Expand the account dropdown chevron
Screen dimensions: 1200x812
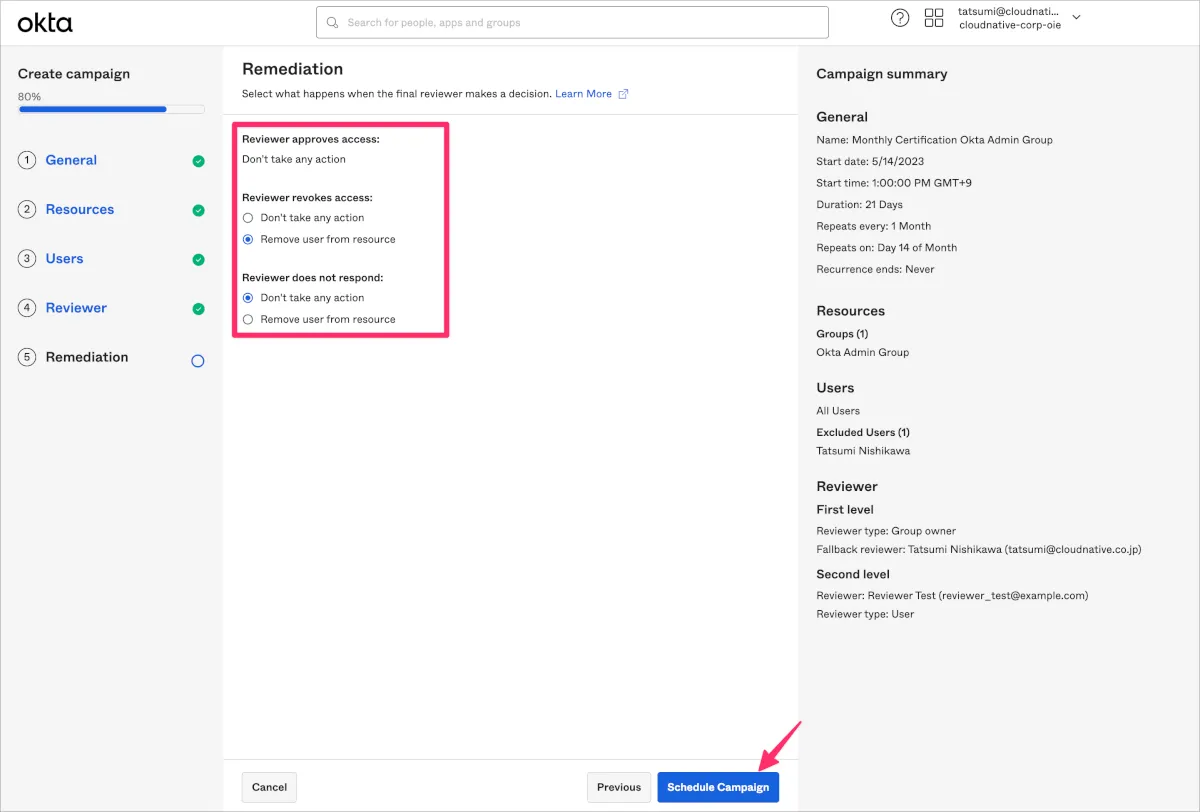pyautogui.click(x=1077, y=18)
